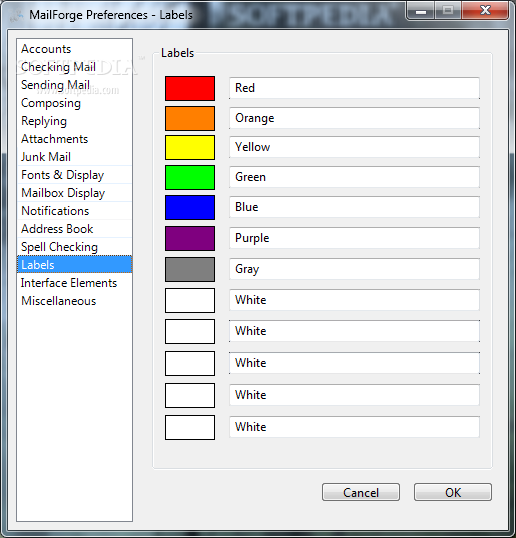Confirm changes with the OK button
This screenshot has width=516, height=538.
[453, 492]
